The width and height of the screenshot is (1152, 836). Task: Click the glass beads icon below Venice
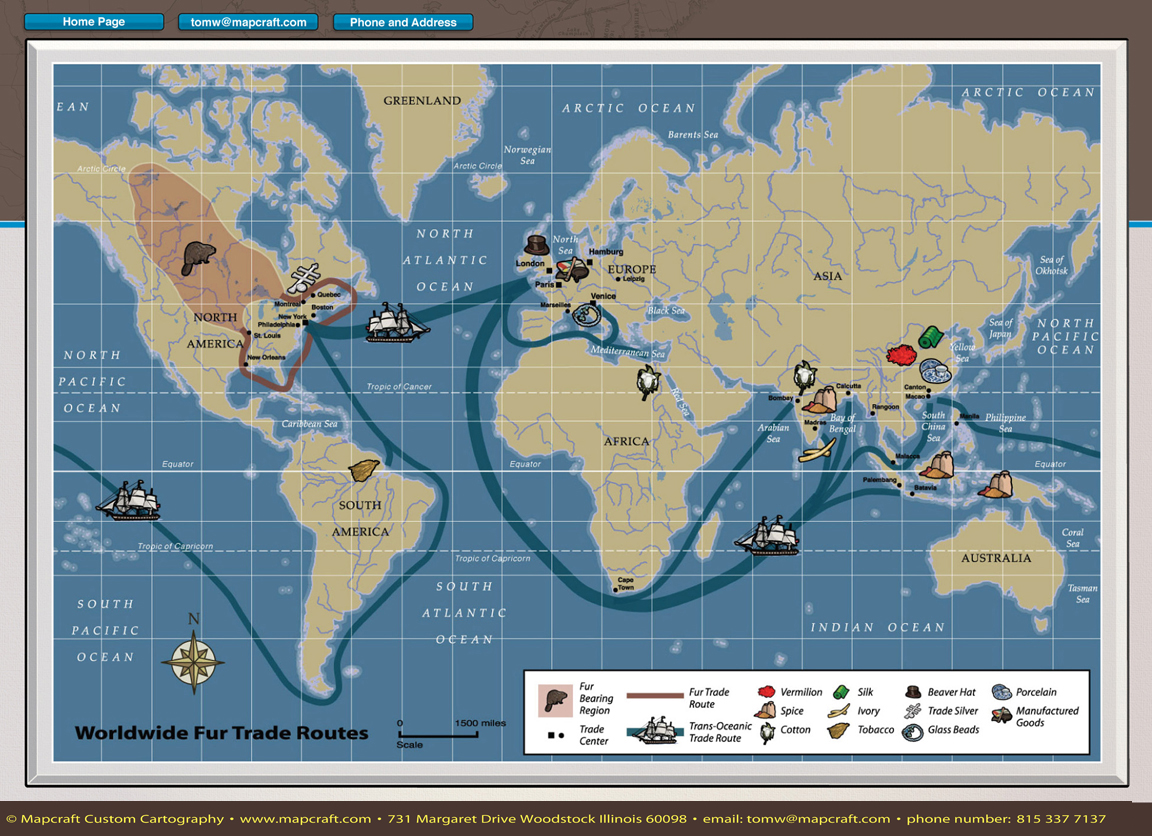click(x=587, y=316)
